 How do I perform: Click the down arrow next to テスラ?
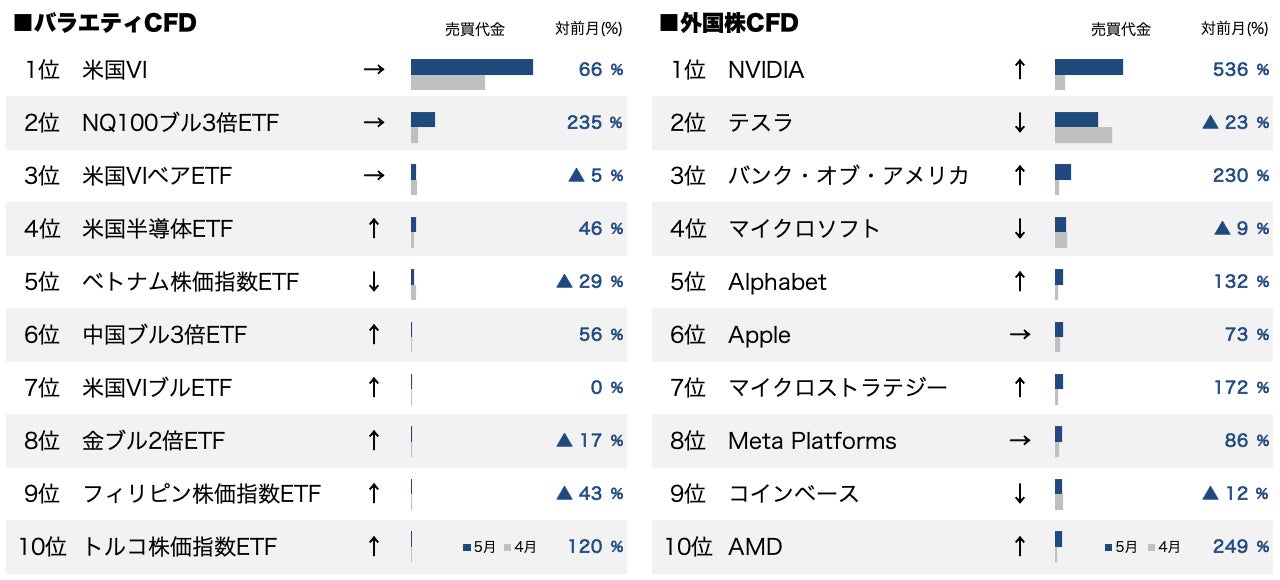1020,123
